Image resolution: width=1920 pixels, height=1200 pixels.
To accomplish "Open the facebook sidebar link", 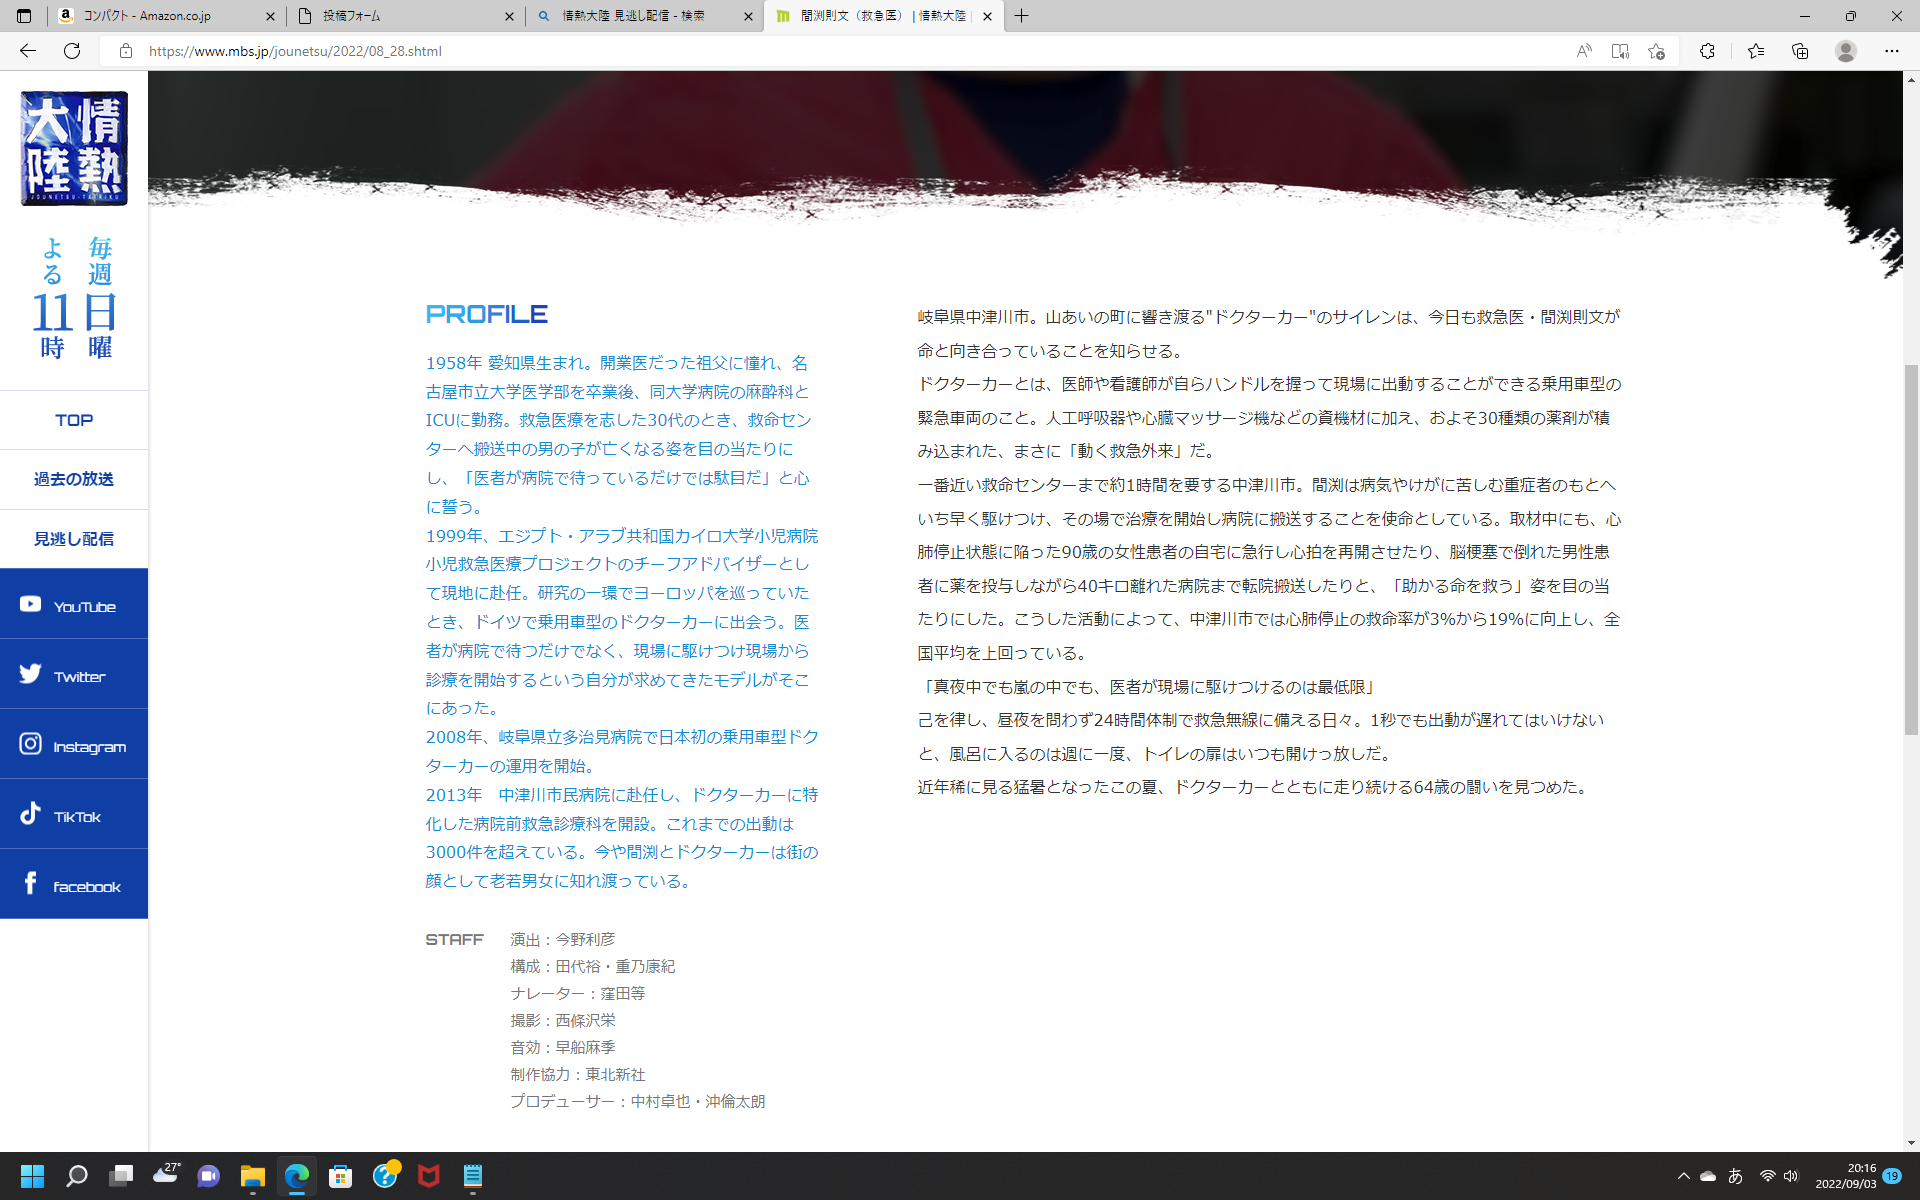I will click(74, 884).
